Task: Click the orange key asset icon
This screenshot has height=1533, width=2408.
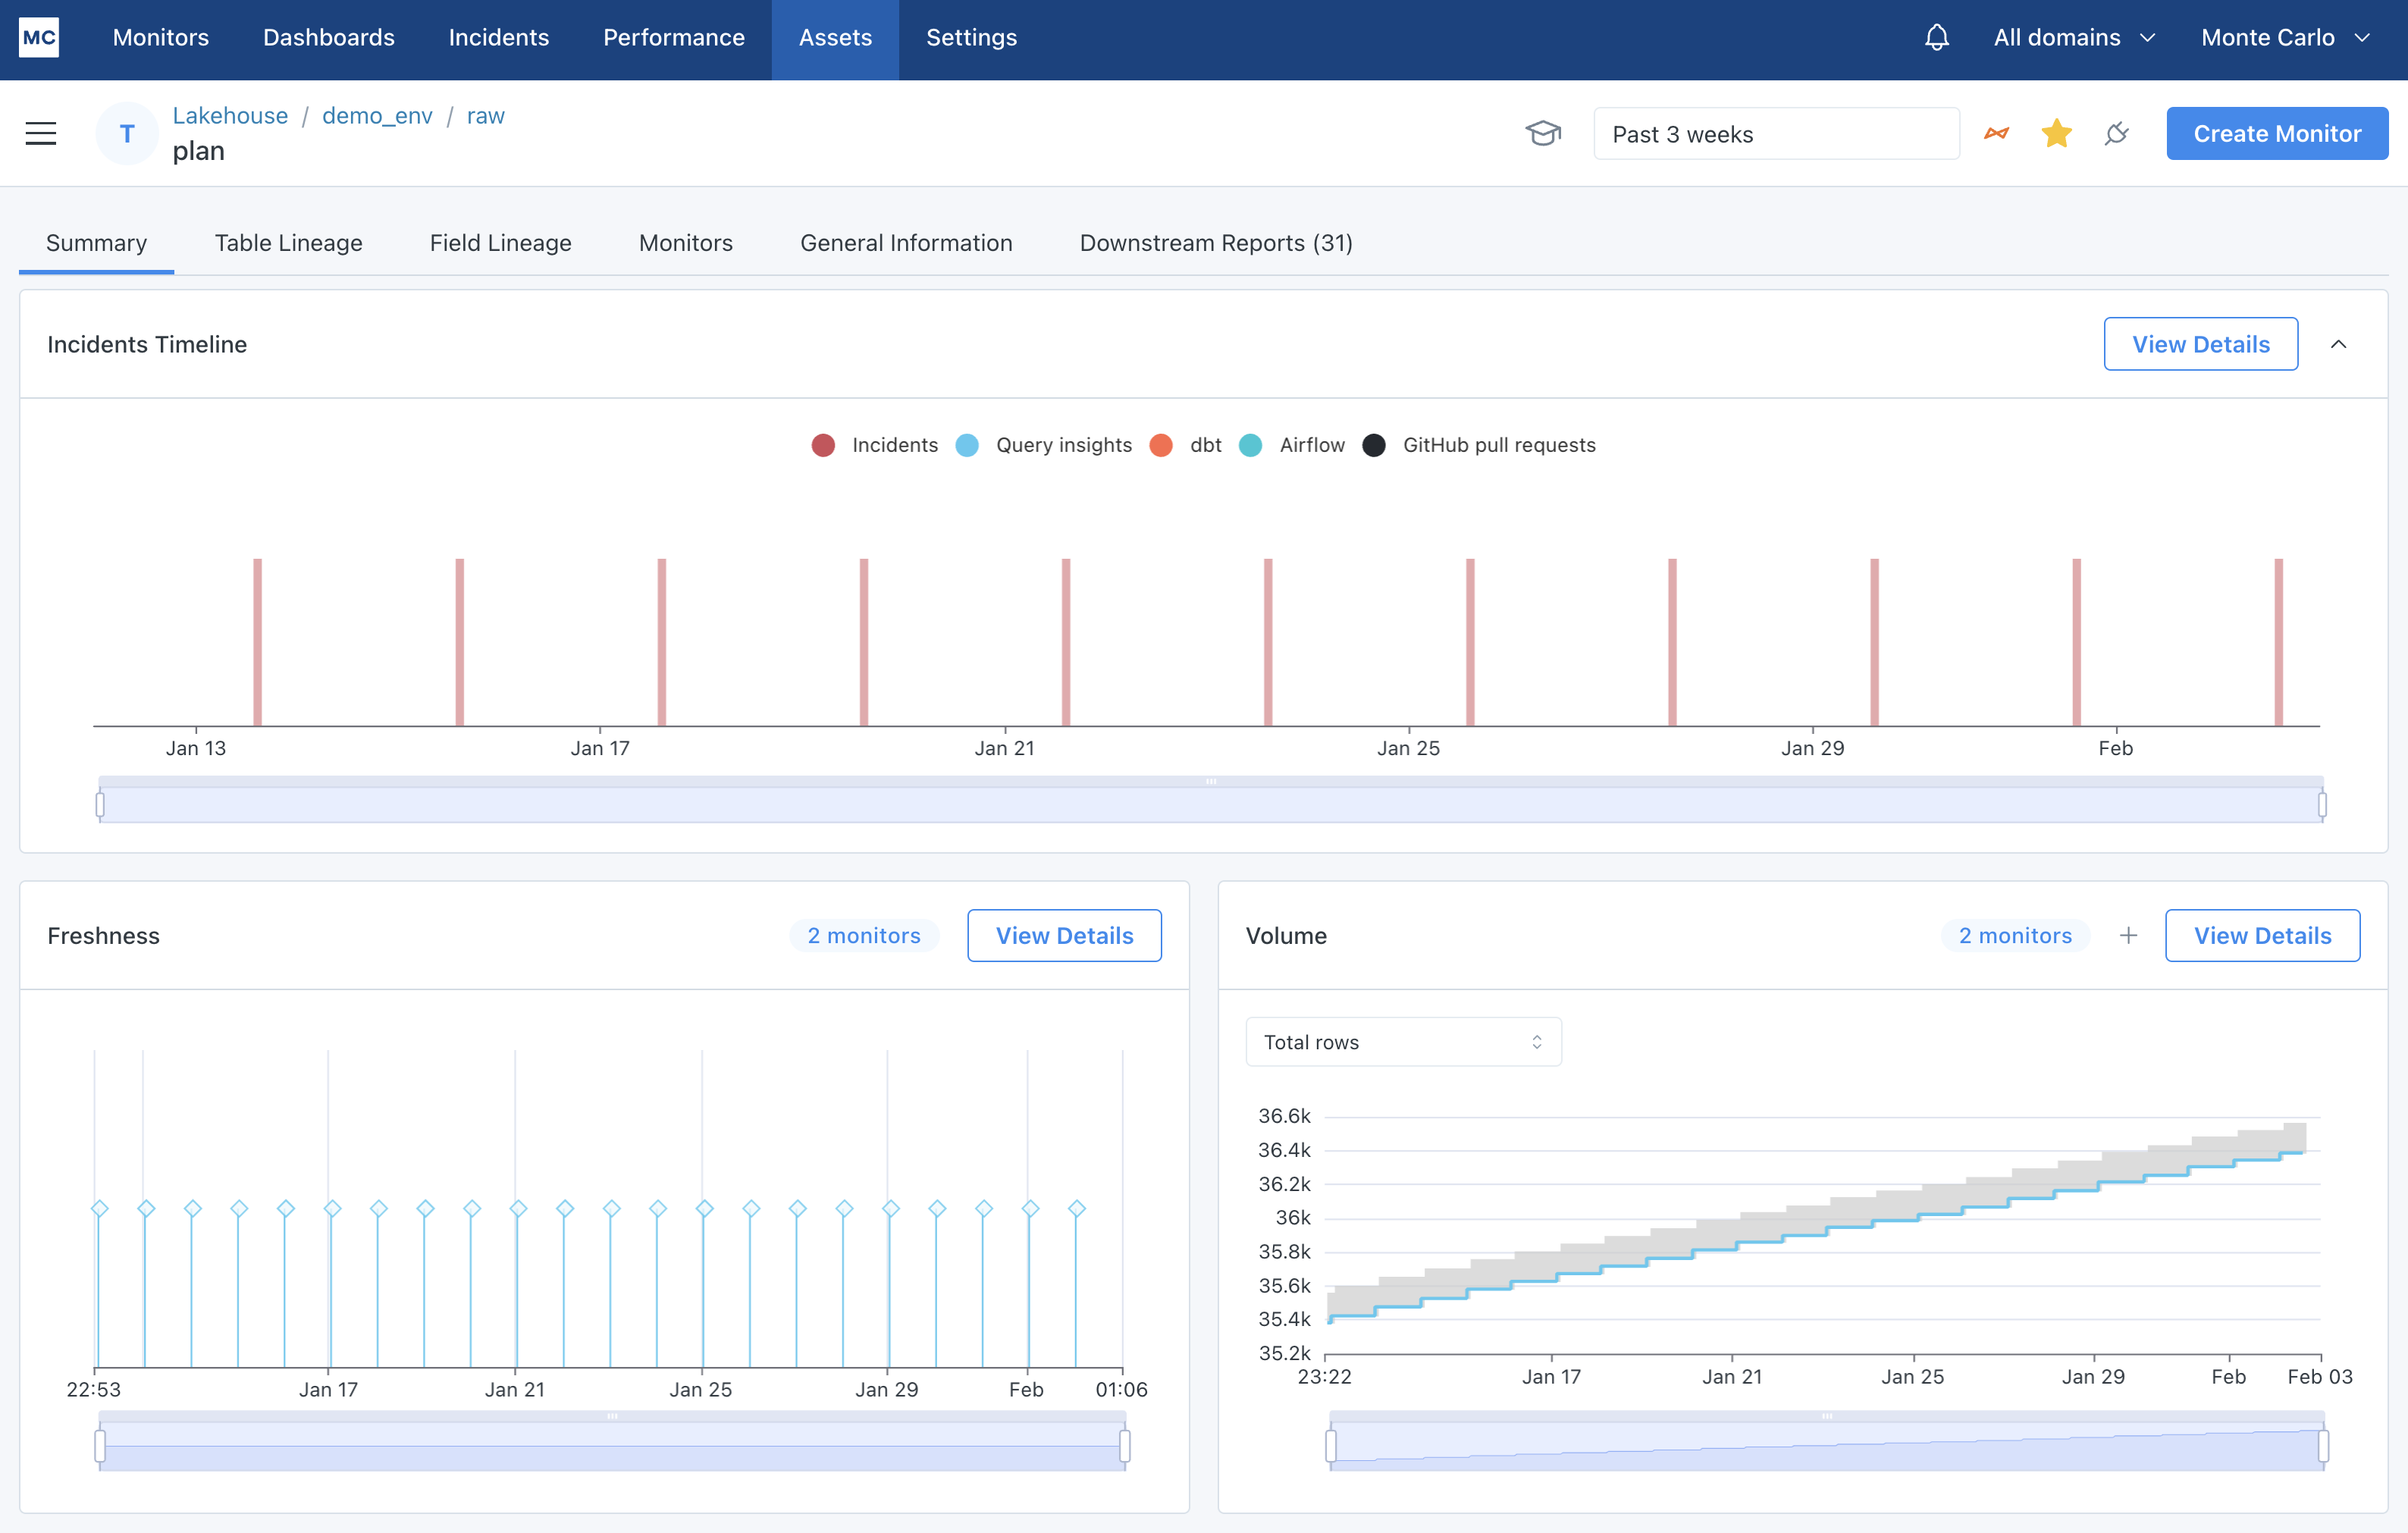Action: pos(1996,133)
